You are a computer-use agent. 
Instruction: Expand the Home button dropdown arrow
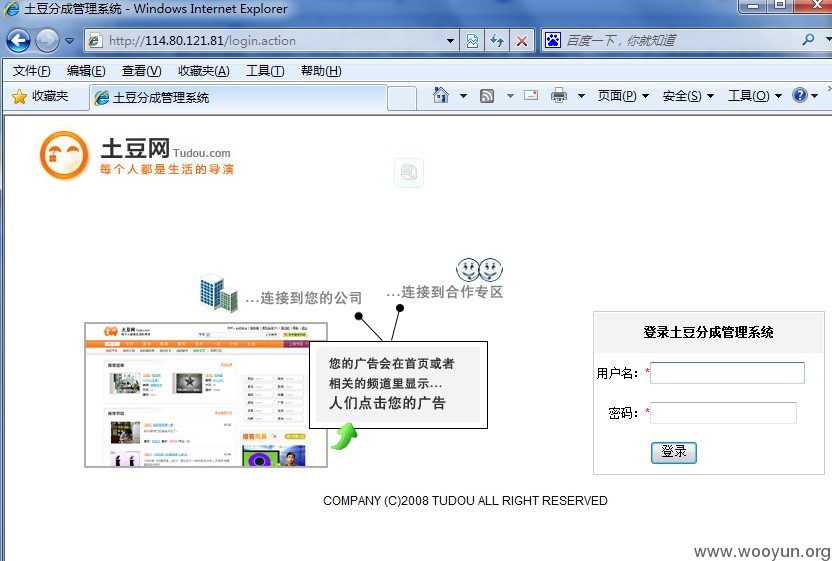coord(463,96)
